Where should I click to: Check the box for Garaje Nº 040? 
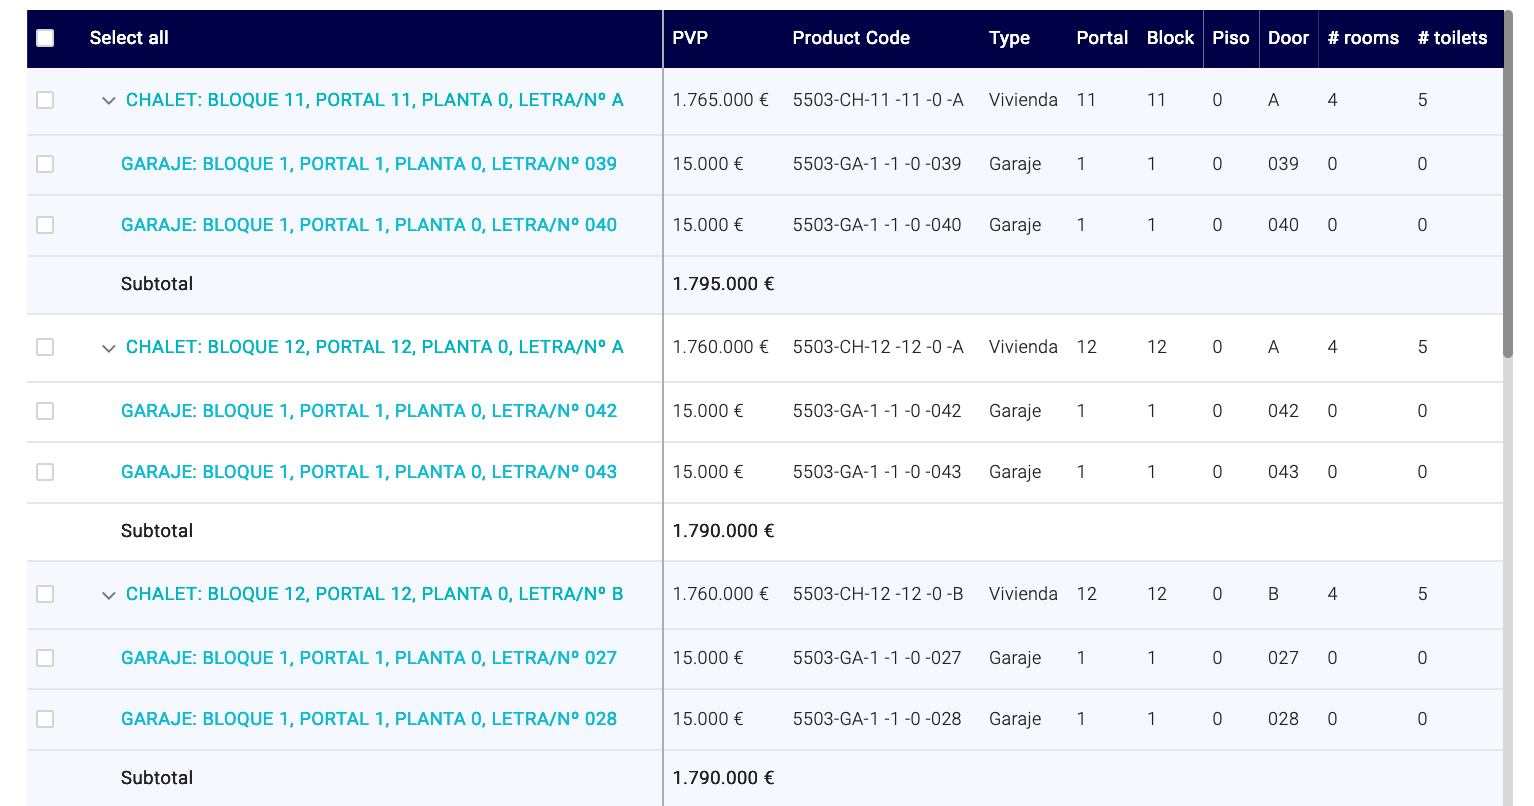pyautogui.click(x=45, y=225)
